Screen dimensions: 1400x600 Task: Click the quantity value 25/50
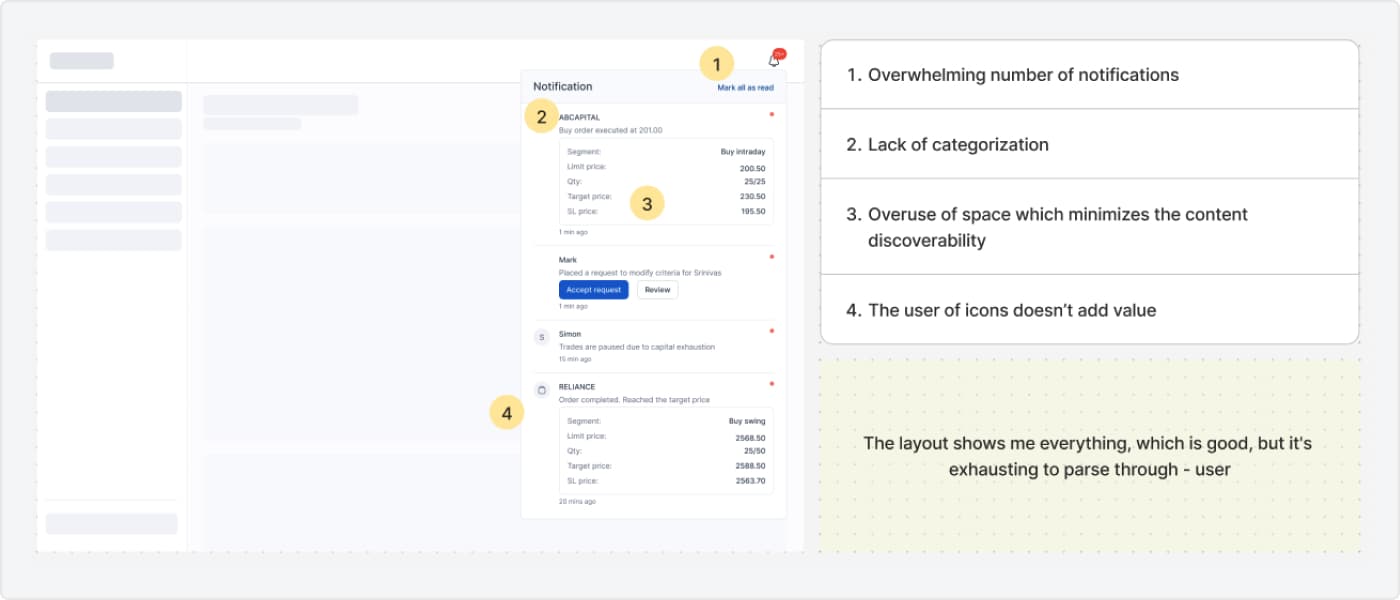coord(754,452)
